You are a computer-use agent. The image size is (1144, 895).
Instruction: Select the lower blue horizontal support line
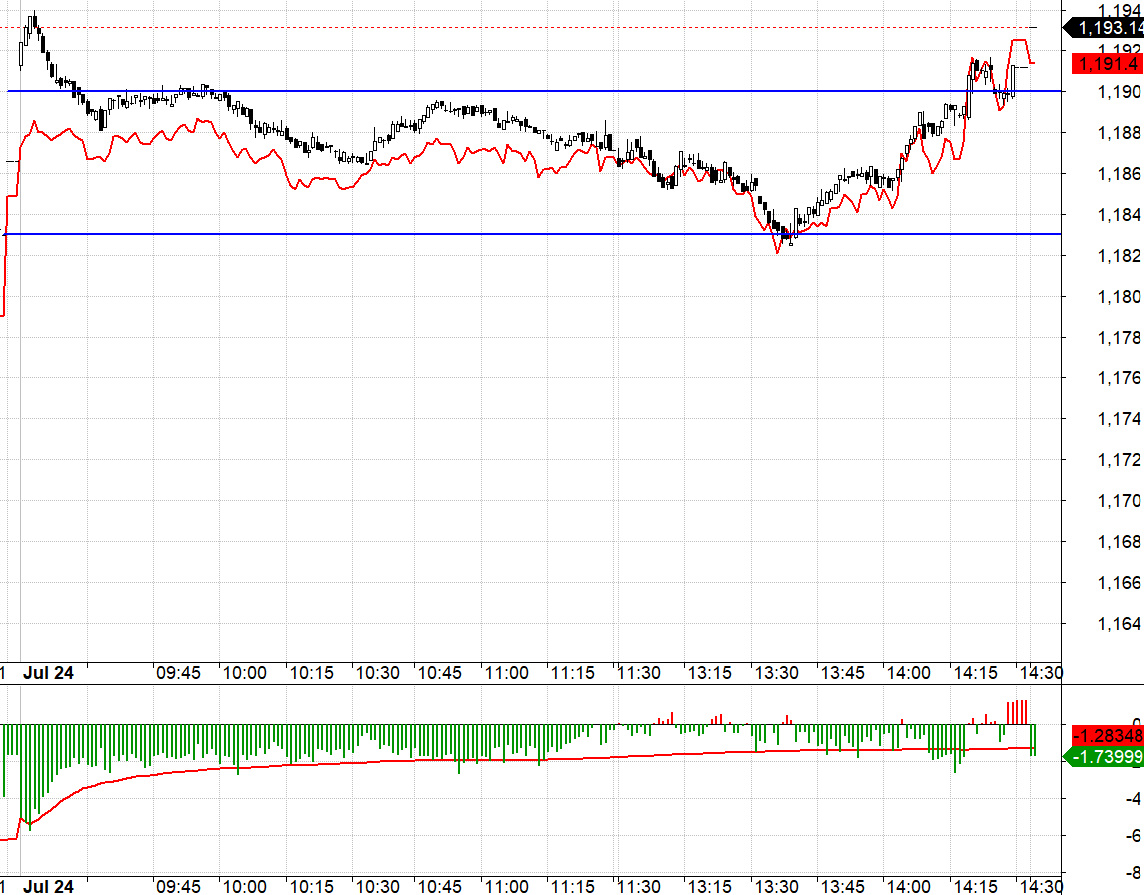(x=533, y=234)
